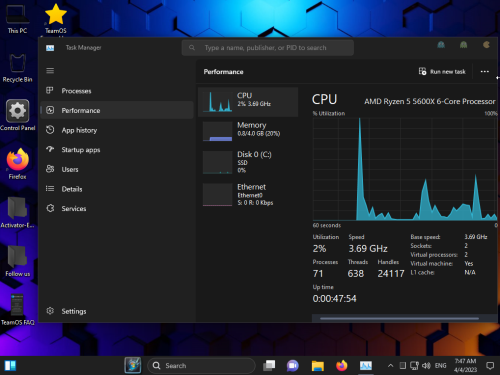Open Firefox from the taskbar
Image resolution: width=500 pixels, height=375 pixels.
[x=341, y=366]
